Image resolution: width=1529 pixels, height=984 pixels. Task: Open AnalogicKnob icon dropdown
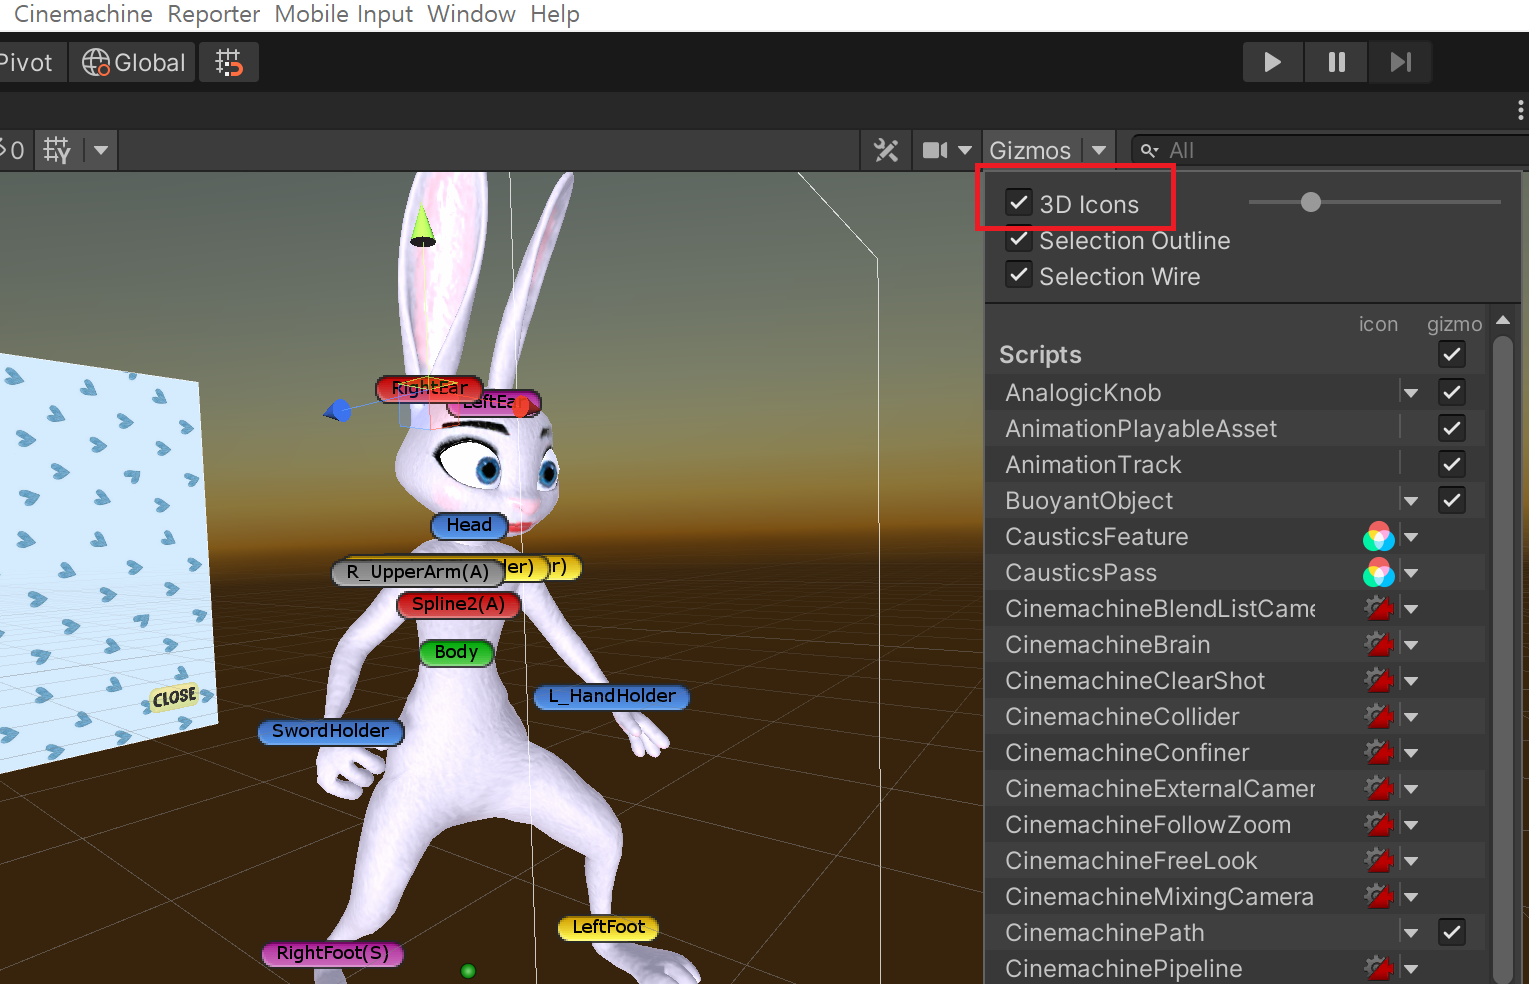(x=1411, y=393)
